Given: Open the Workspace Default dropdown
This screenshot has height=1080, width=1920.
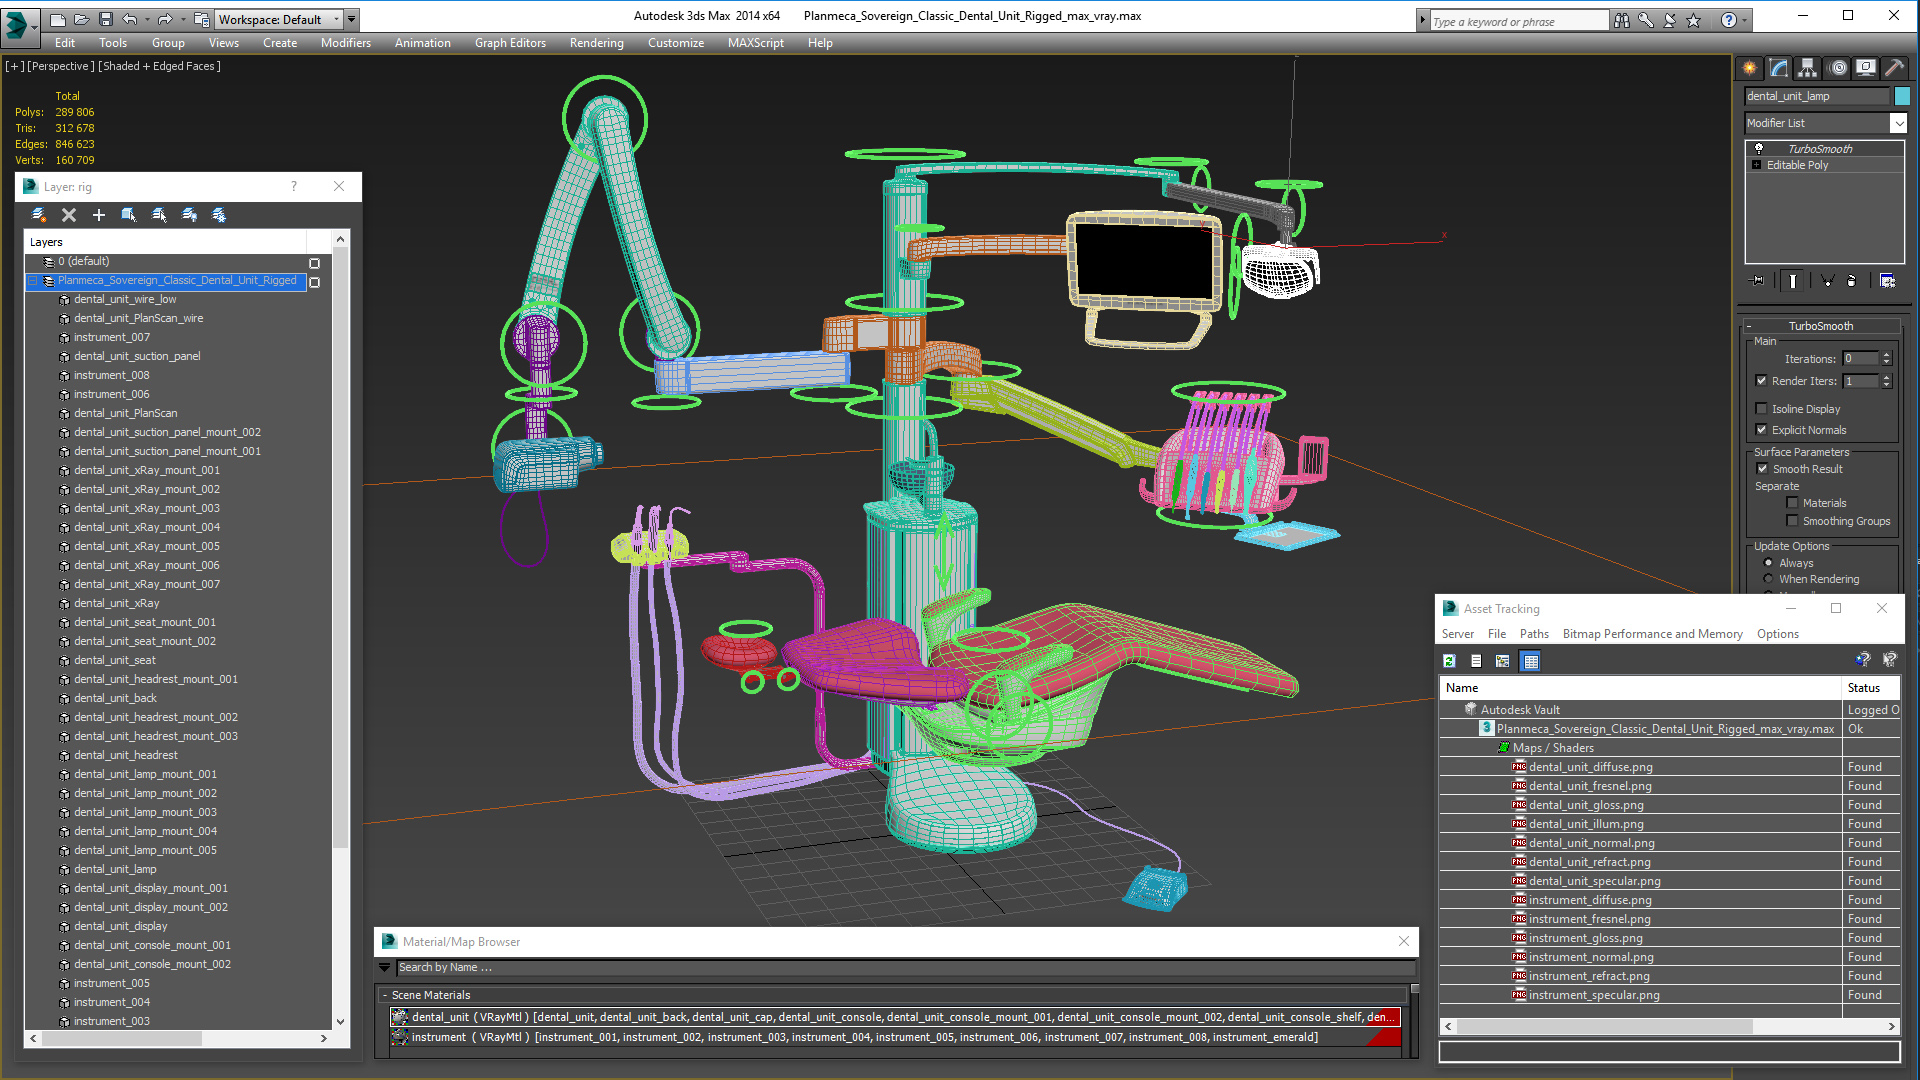Looking at the screenshot, I should click(x=336, y=19).
